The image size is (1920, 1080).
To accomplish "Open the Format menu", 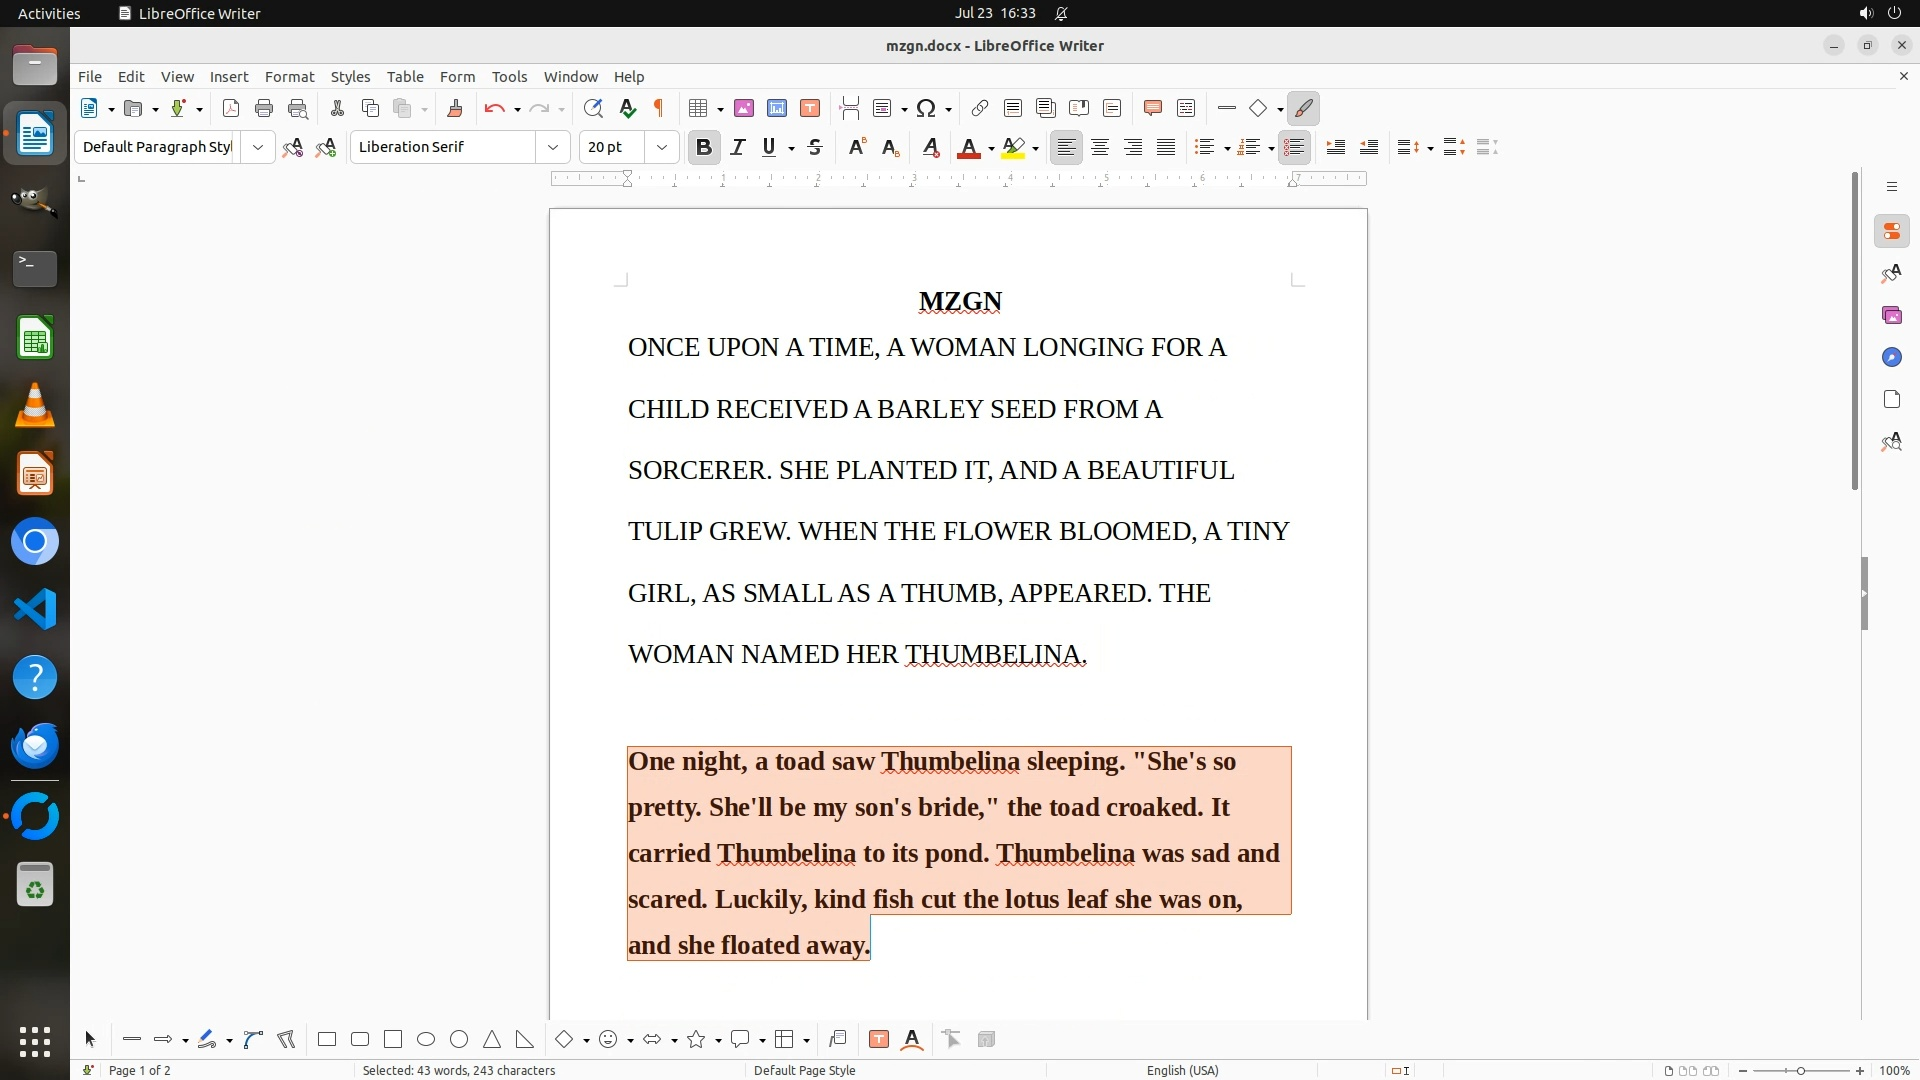I will (x=289, y=77).
